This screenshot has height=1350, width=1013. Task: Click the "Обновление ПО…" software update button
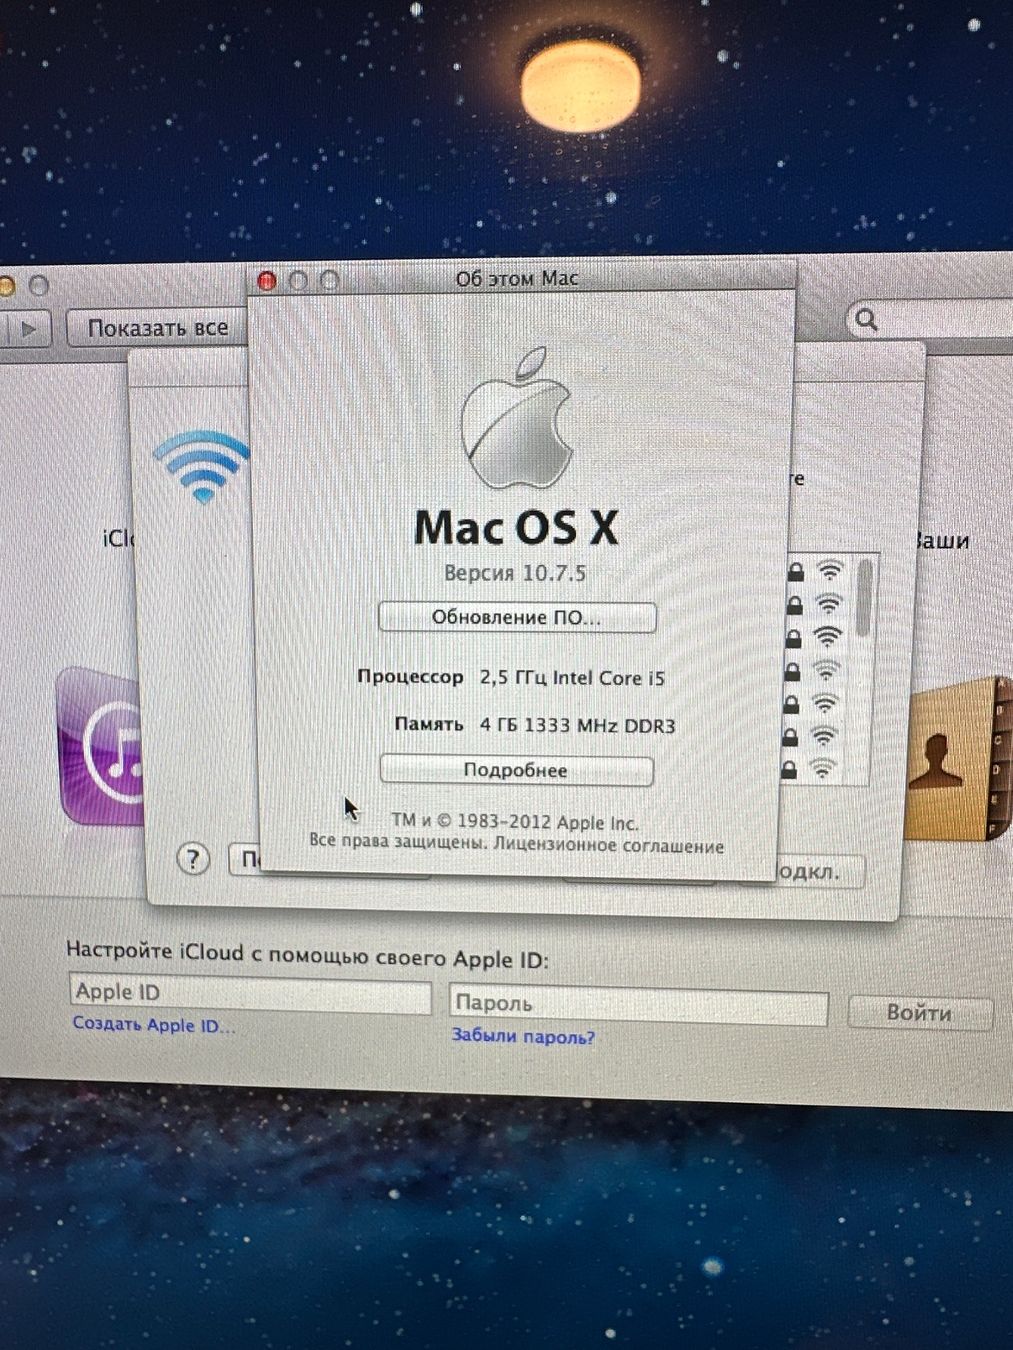517,617
